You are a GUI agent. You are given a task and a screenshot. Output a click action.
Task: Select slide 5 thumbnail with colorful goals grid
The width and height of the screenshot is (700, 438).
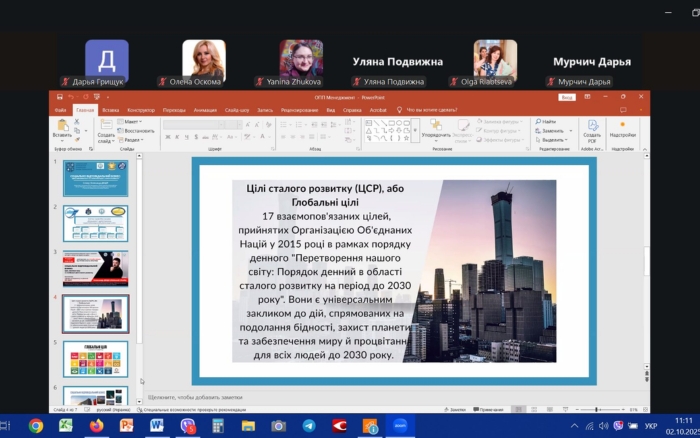point(95,358)
